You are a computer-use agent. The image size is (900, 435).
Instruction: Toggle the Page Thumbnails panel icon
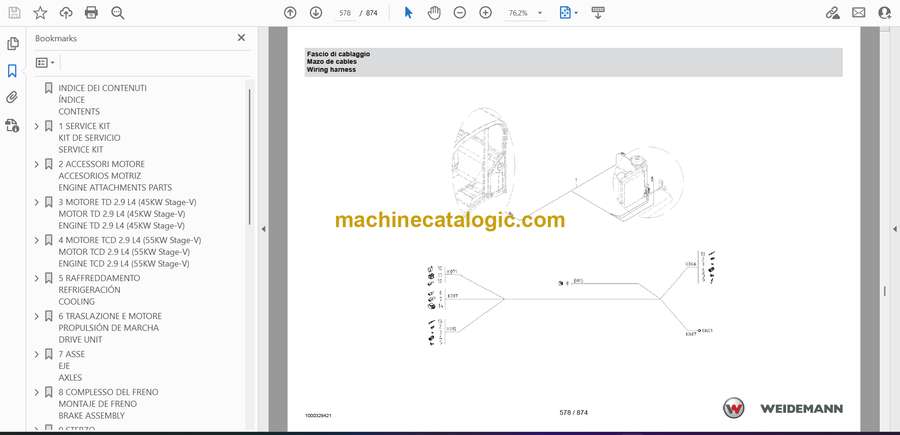pyautogui.click(x=13, y=44)
